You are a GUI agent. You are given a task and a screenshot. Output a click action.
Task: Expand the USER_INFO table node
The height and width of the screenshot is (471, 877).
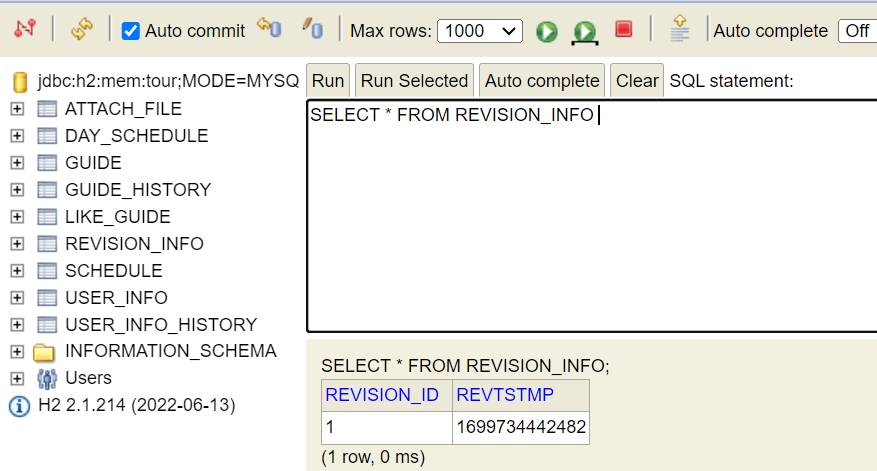pos(17,298)
